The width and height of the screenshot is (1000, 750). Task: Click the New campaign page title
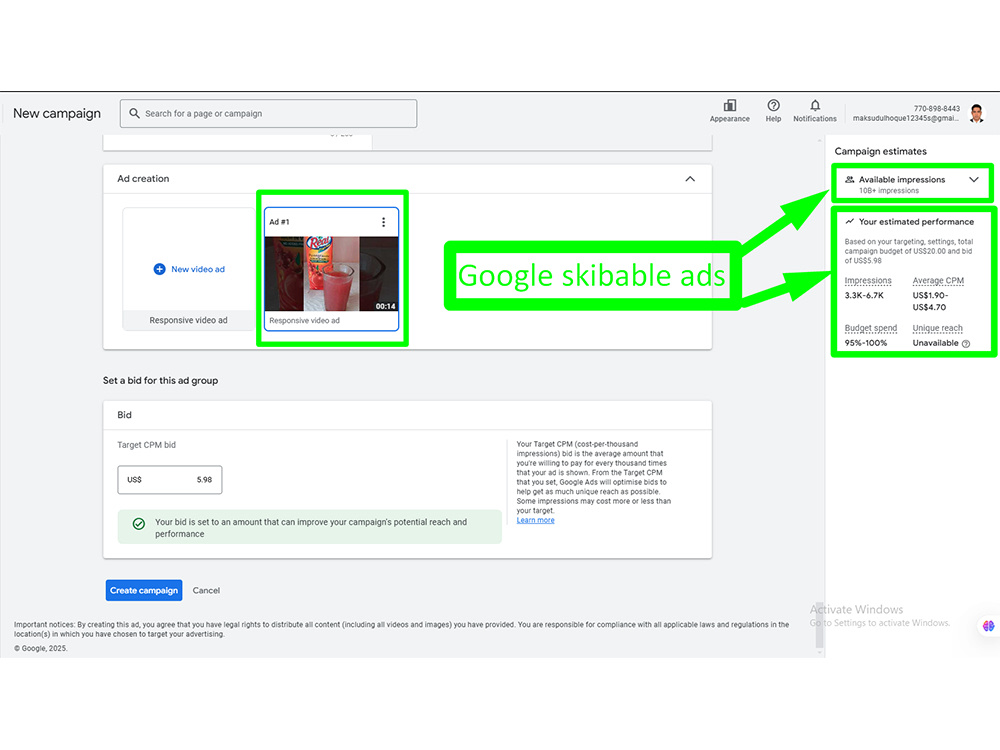57,114
